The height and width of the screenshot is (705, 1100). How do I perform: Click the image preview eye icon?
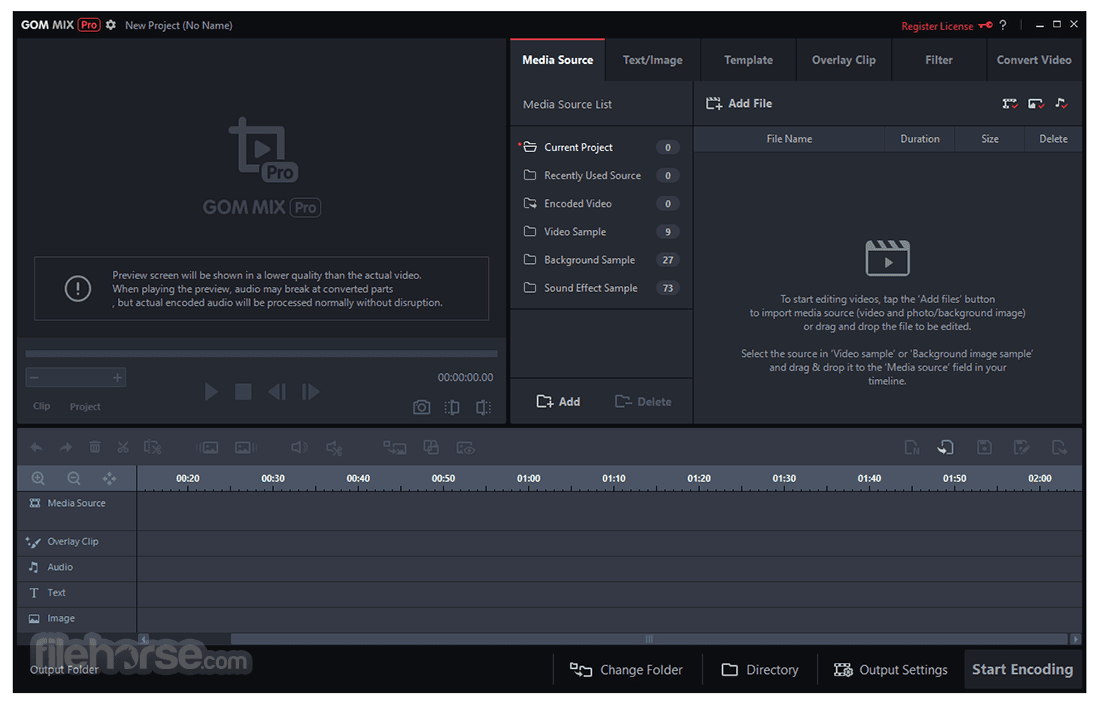pyautogui.click(x=466, y=448)
